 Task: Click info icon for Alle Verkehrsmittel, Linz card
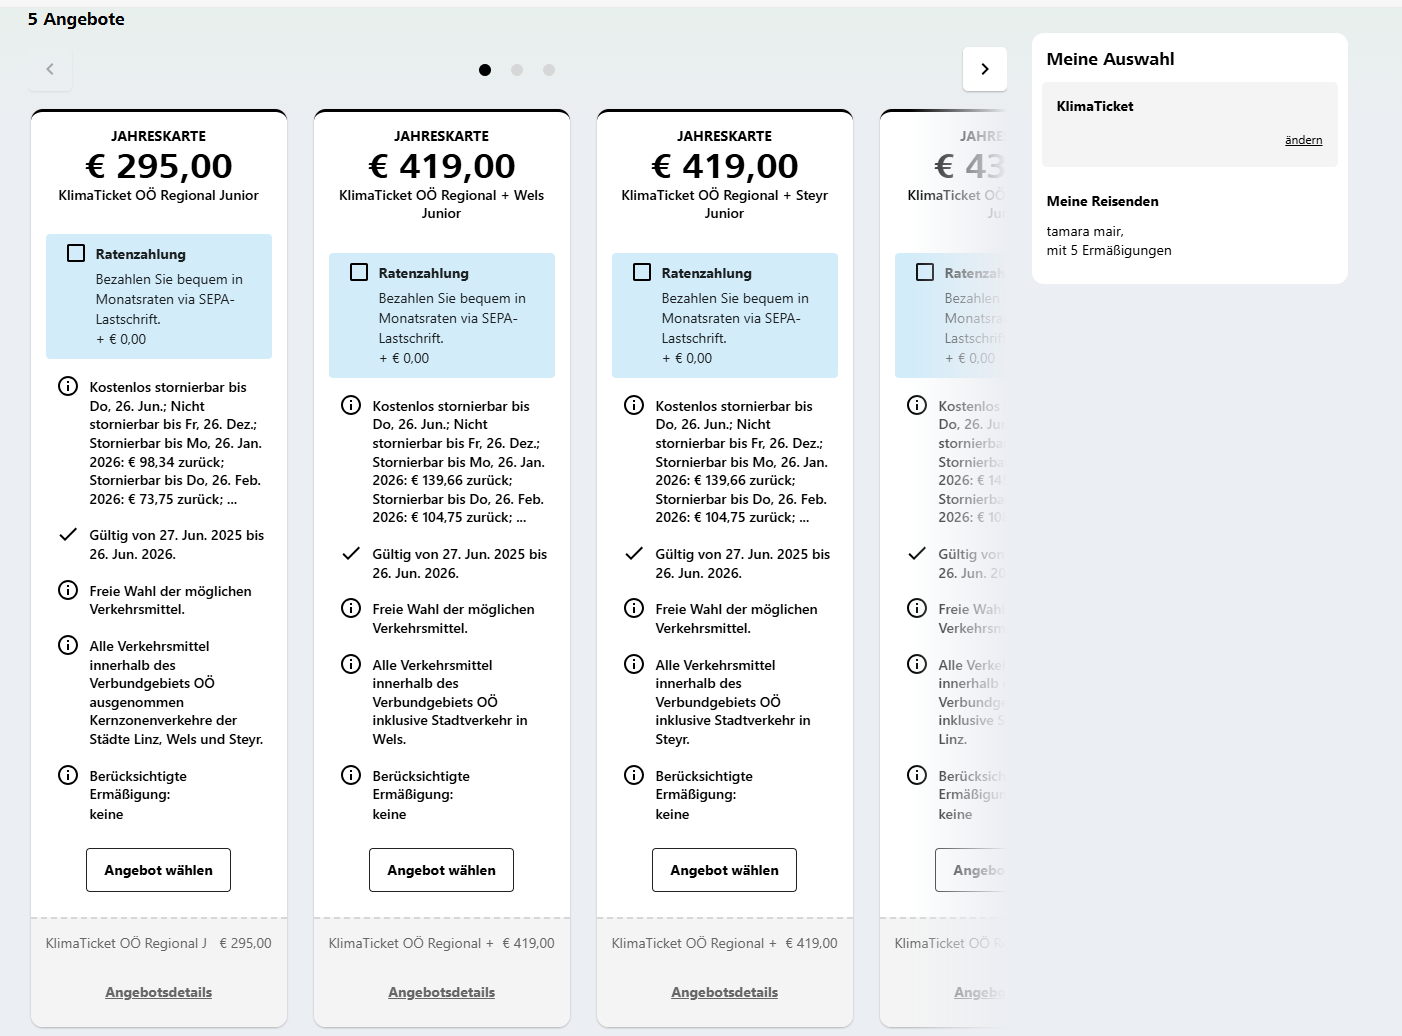(917, 664)
